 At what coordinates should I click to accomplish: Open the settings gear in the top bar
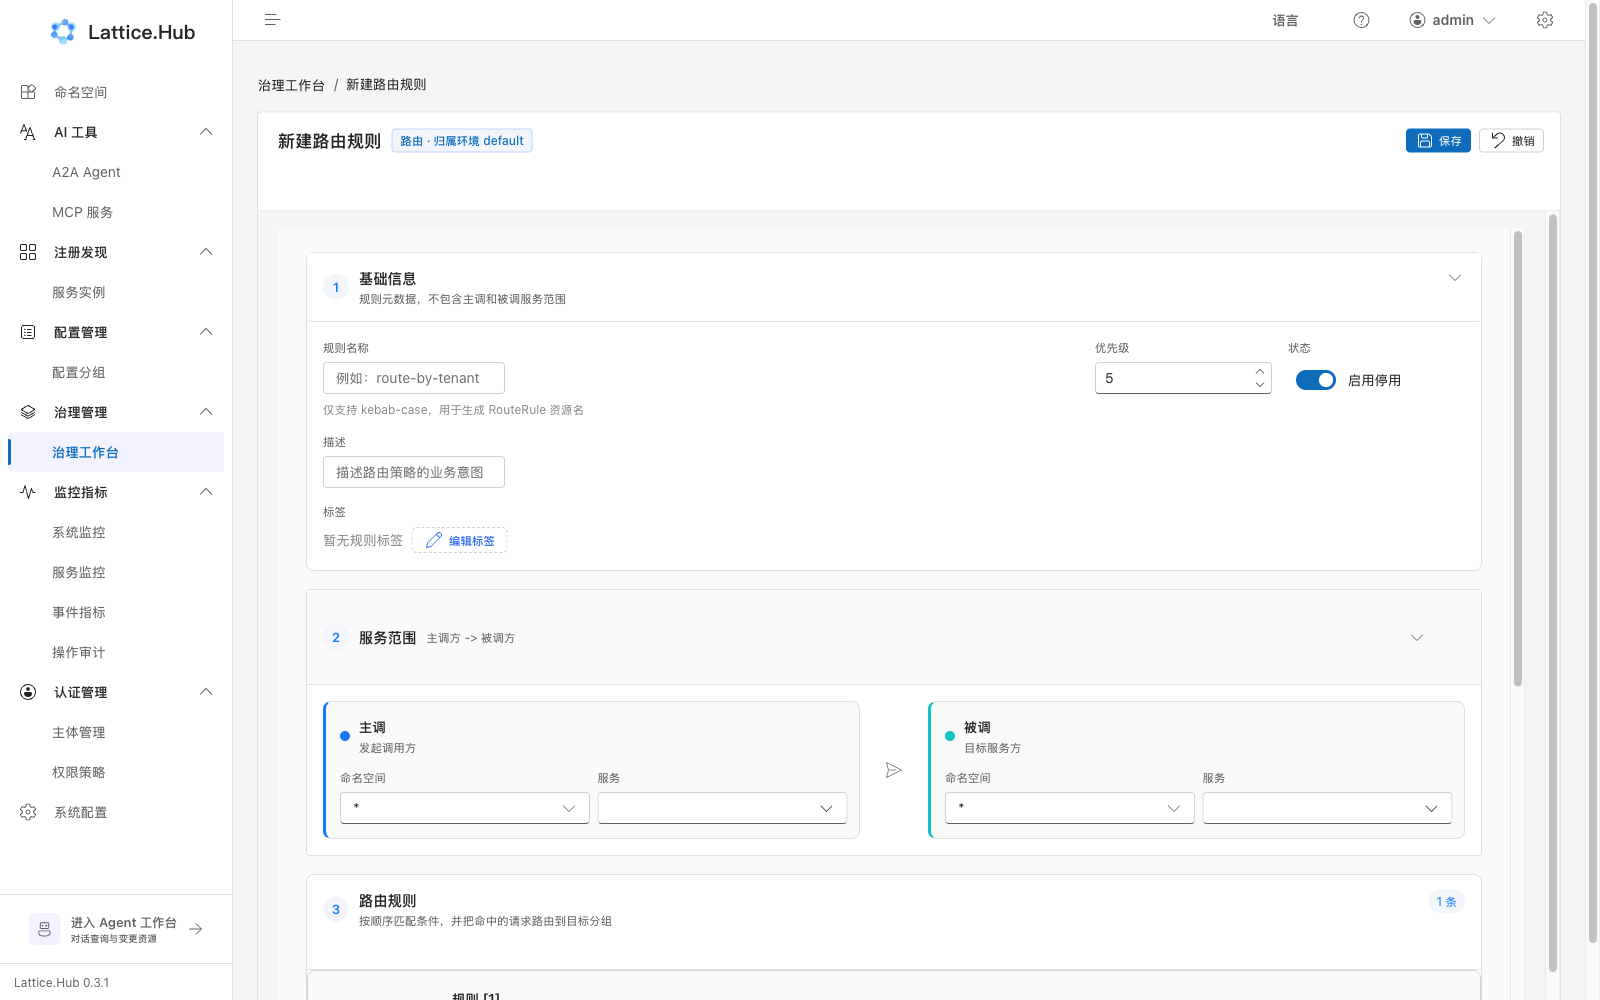(x=1545, y=20)
